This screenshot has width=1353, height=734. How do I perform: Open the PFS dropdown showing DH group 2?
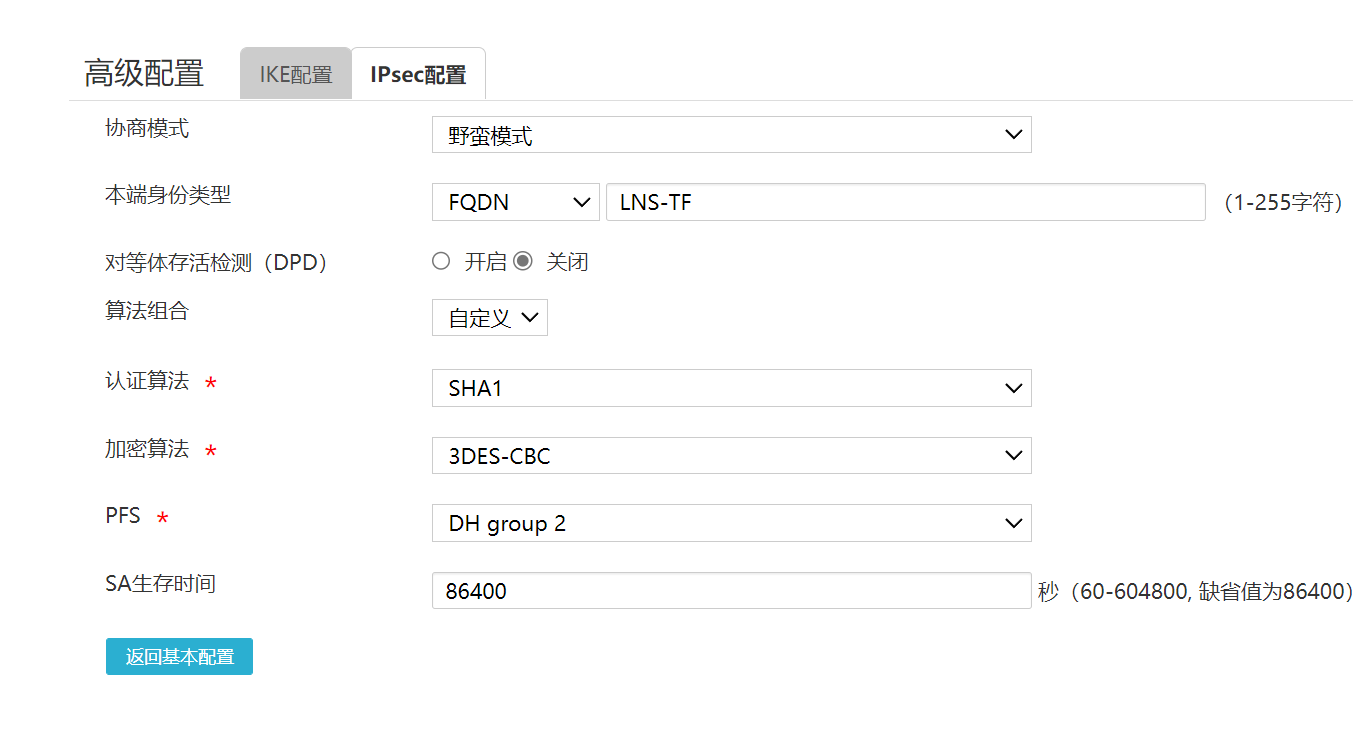pyautogui.click(x=731, y=523)
